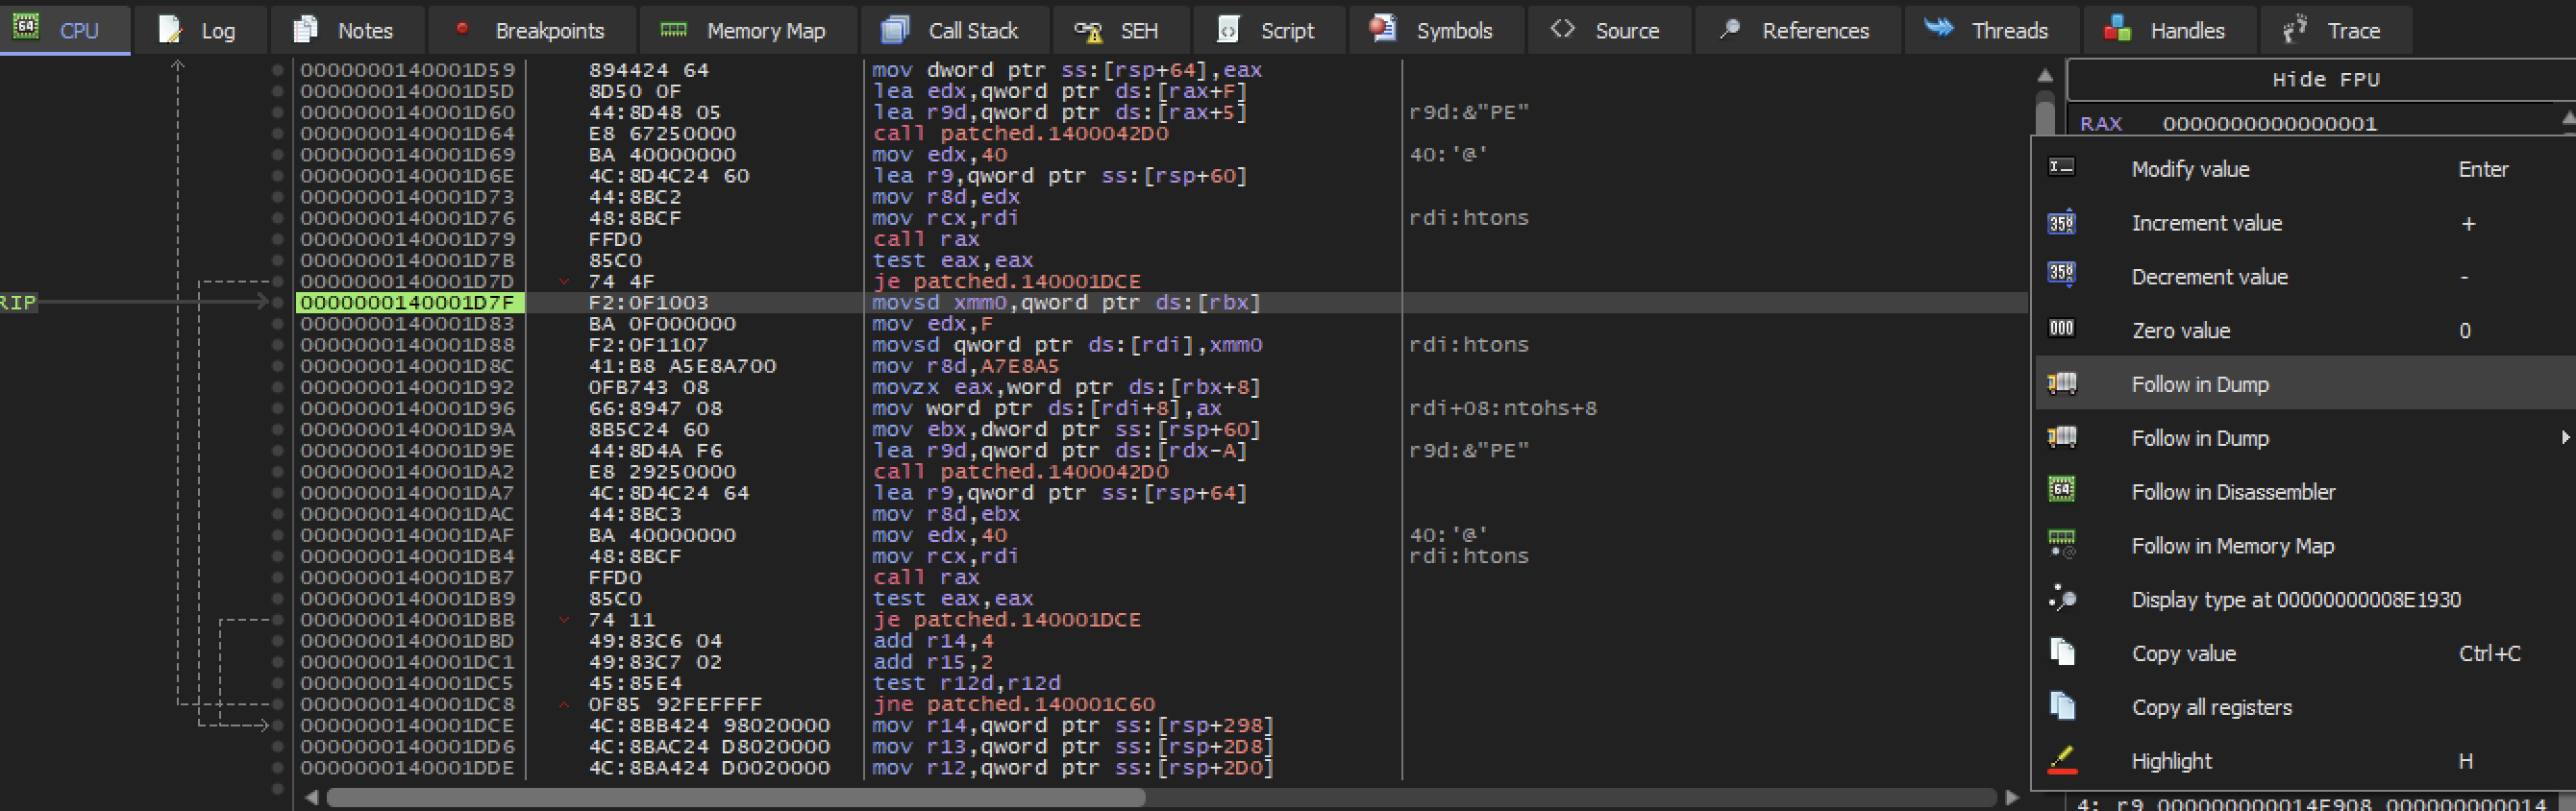The image size is (2576, 811).
Task: Switch to the SEH tab
Action: [1121, 30]
